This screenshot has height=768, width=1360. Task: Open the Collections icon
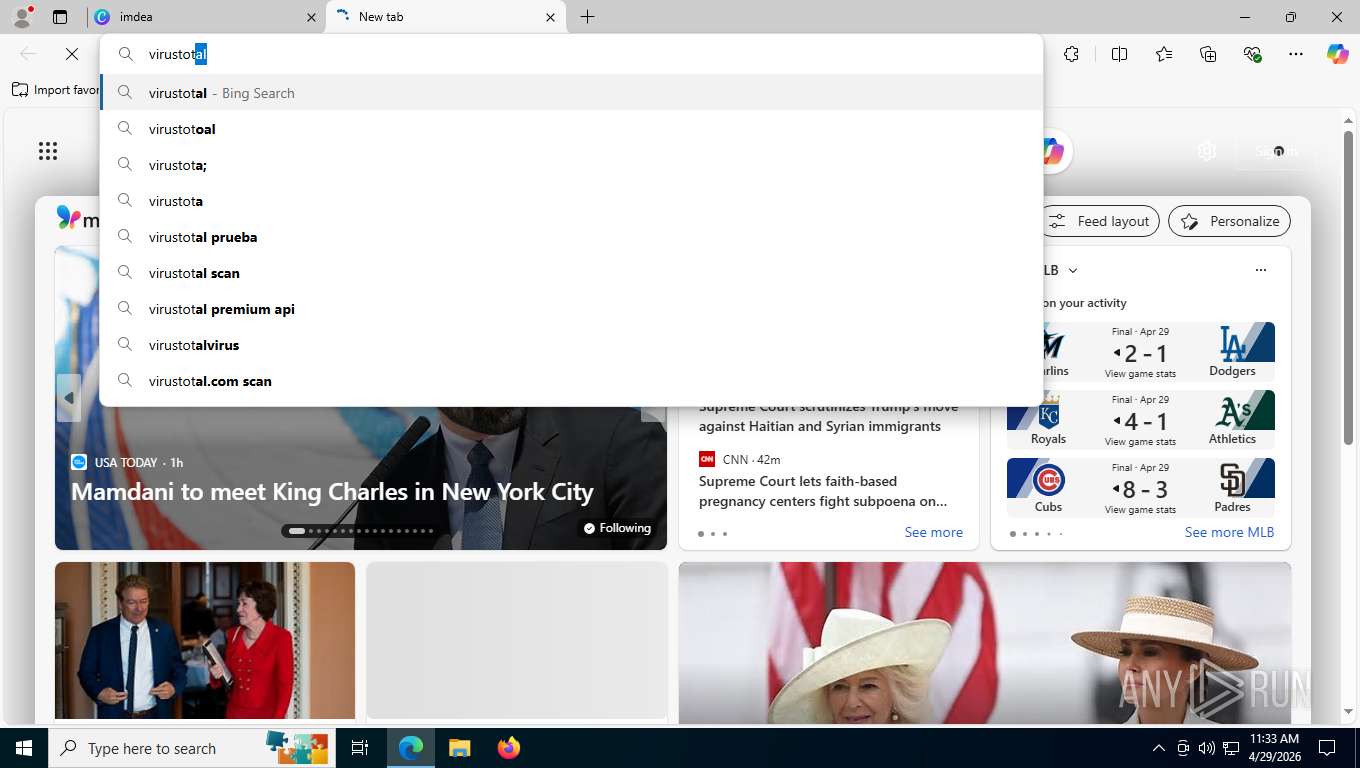pyautogui.click(x=1208, y=54)
